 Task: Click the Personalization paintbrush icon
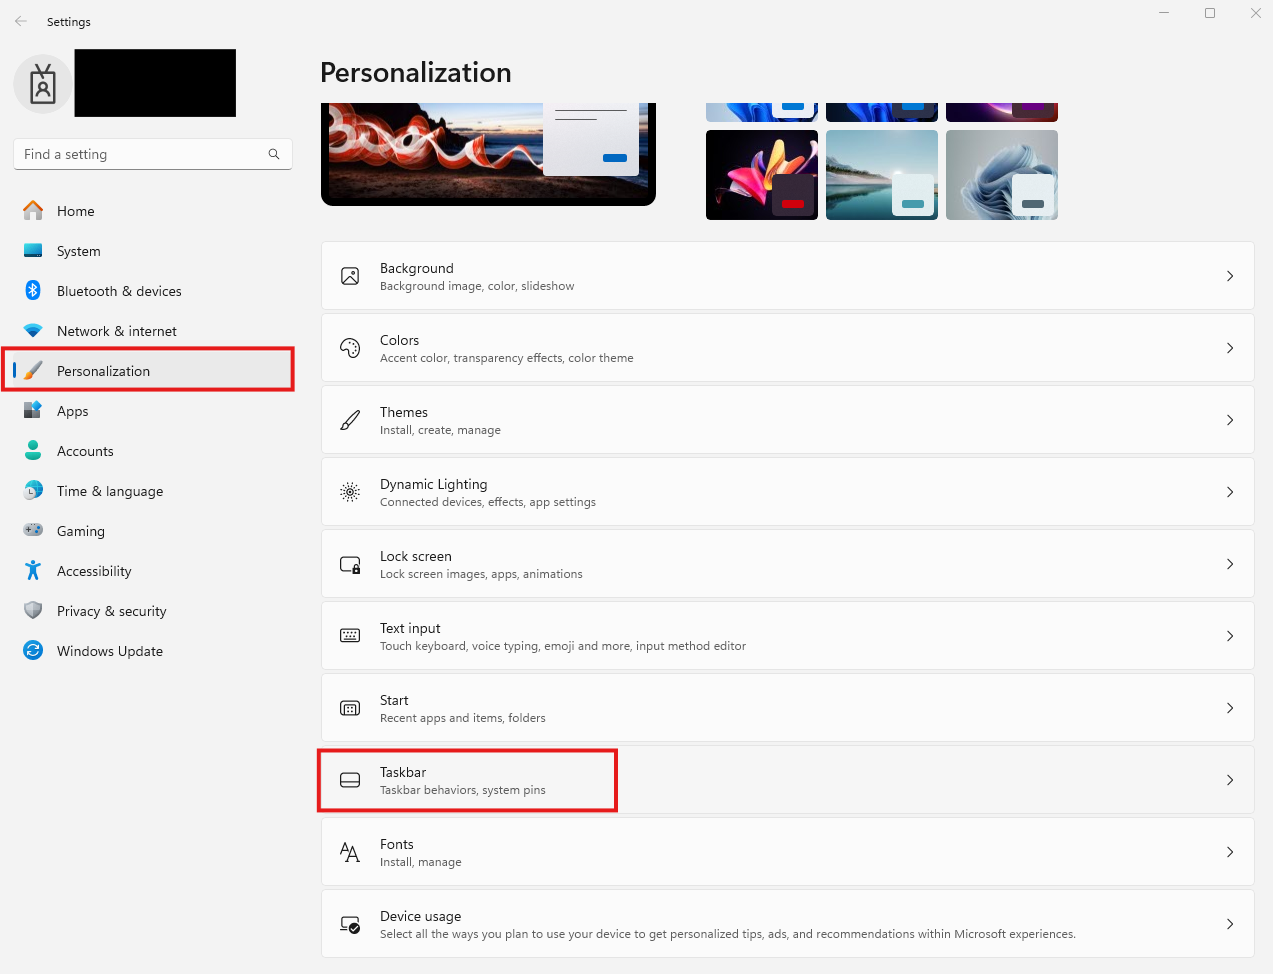click(33, 371)
